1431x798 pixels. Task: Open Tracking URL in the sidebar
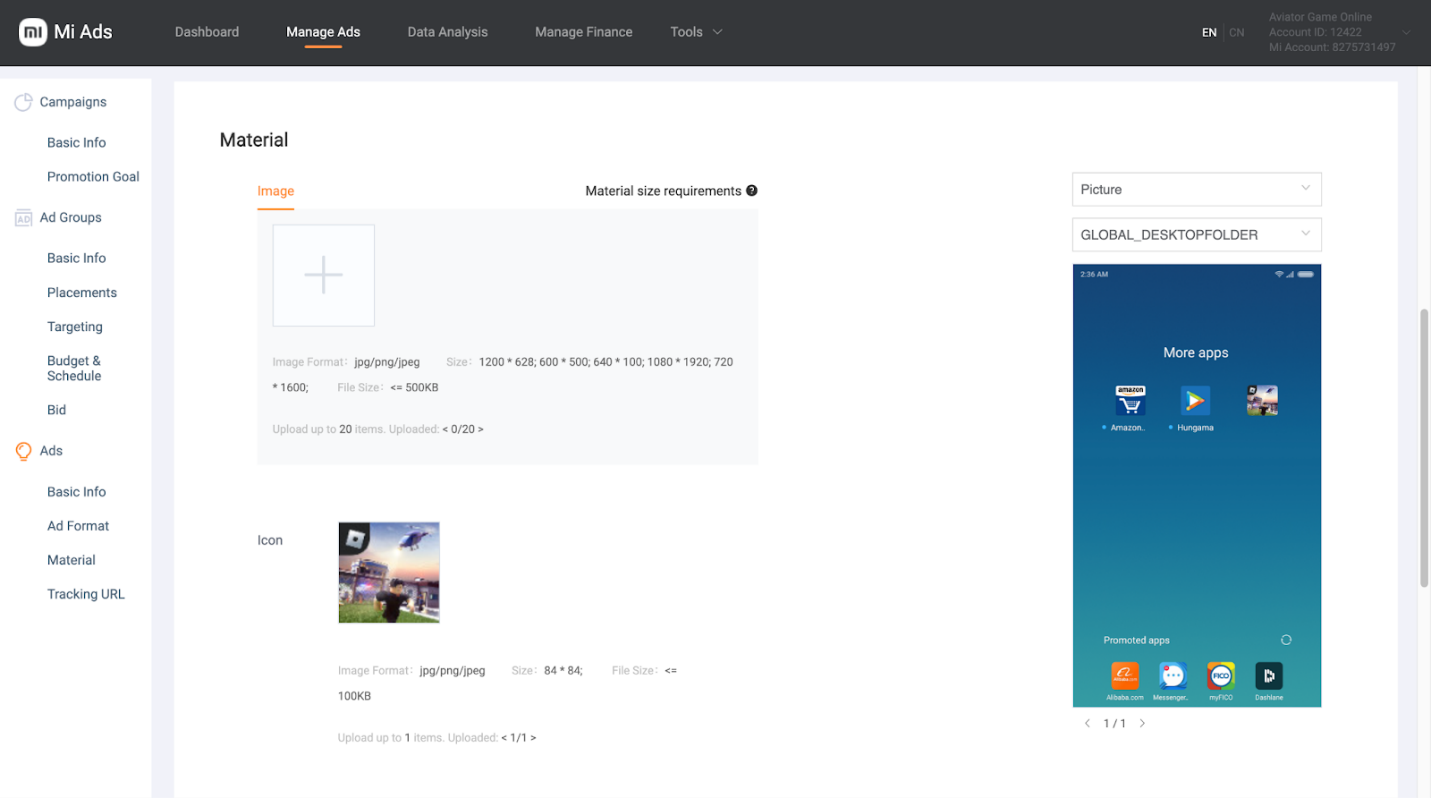click(86, 594)
